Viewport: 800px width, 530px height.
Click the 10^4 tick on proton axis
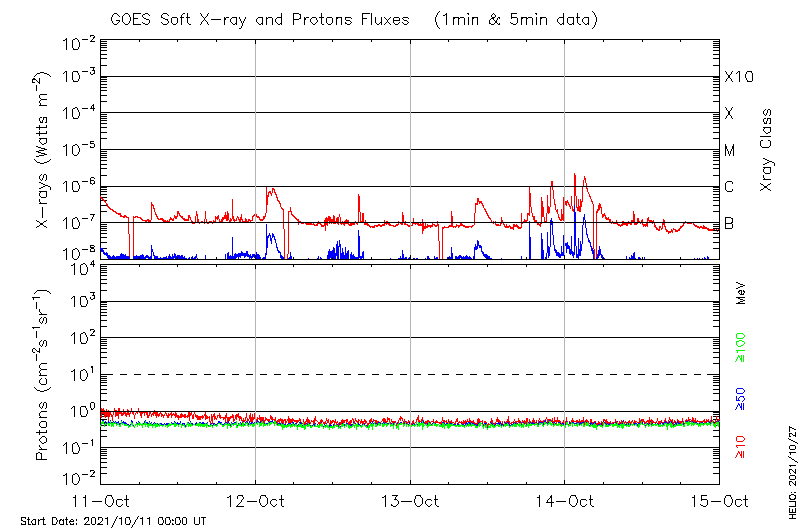click(81, 267)
